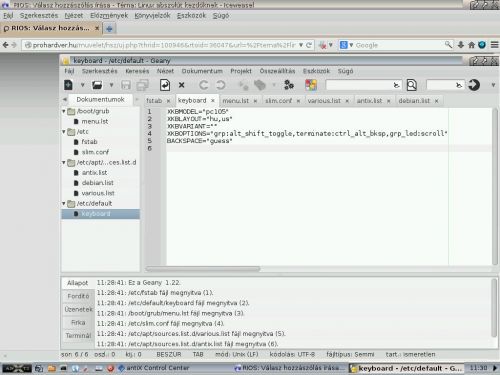Collapse the /etc/default tree folder

pos(64,203)
